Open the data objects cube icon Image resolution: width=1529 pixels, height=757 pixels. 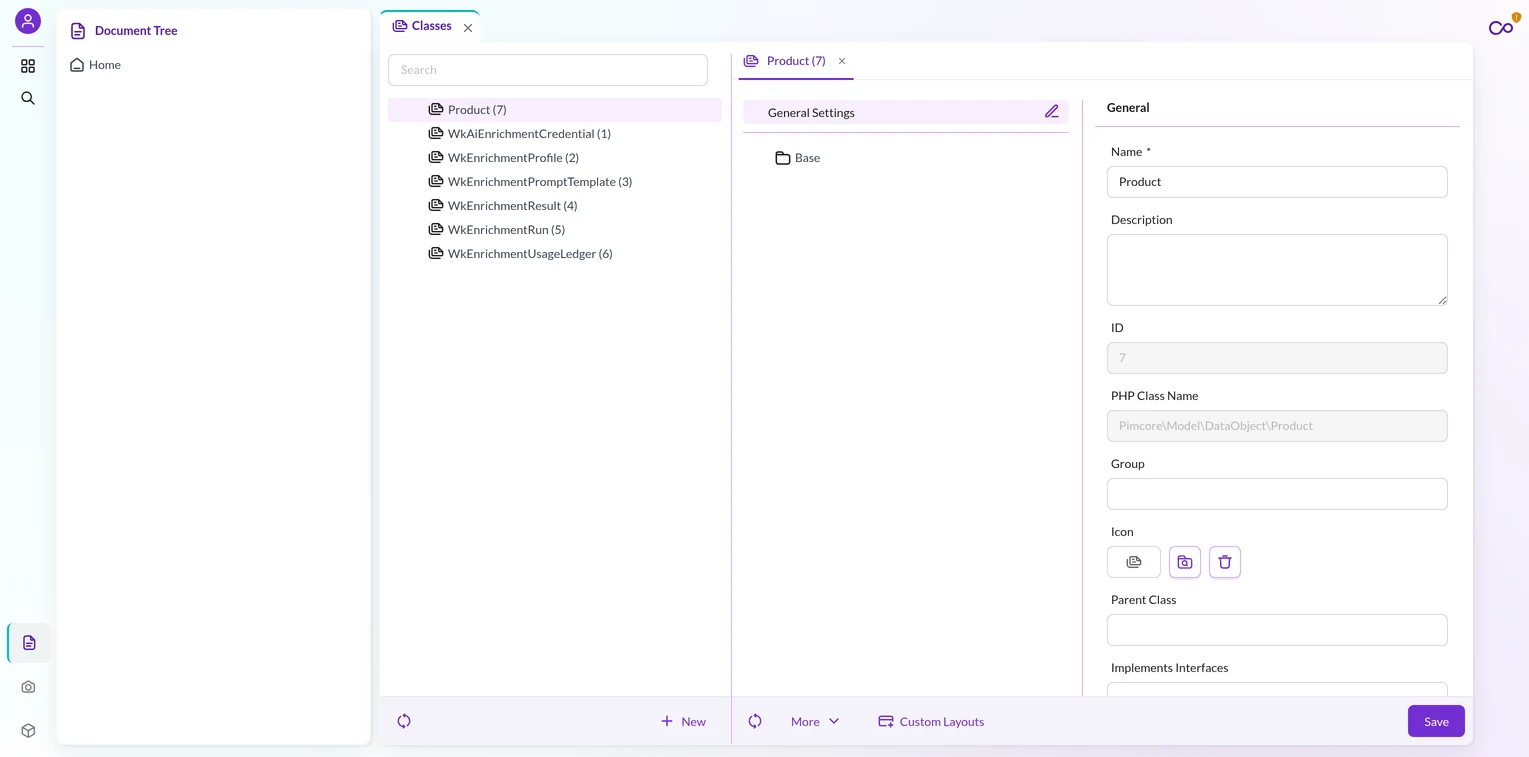tap(28, 731)
